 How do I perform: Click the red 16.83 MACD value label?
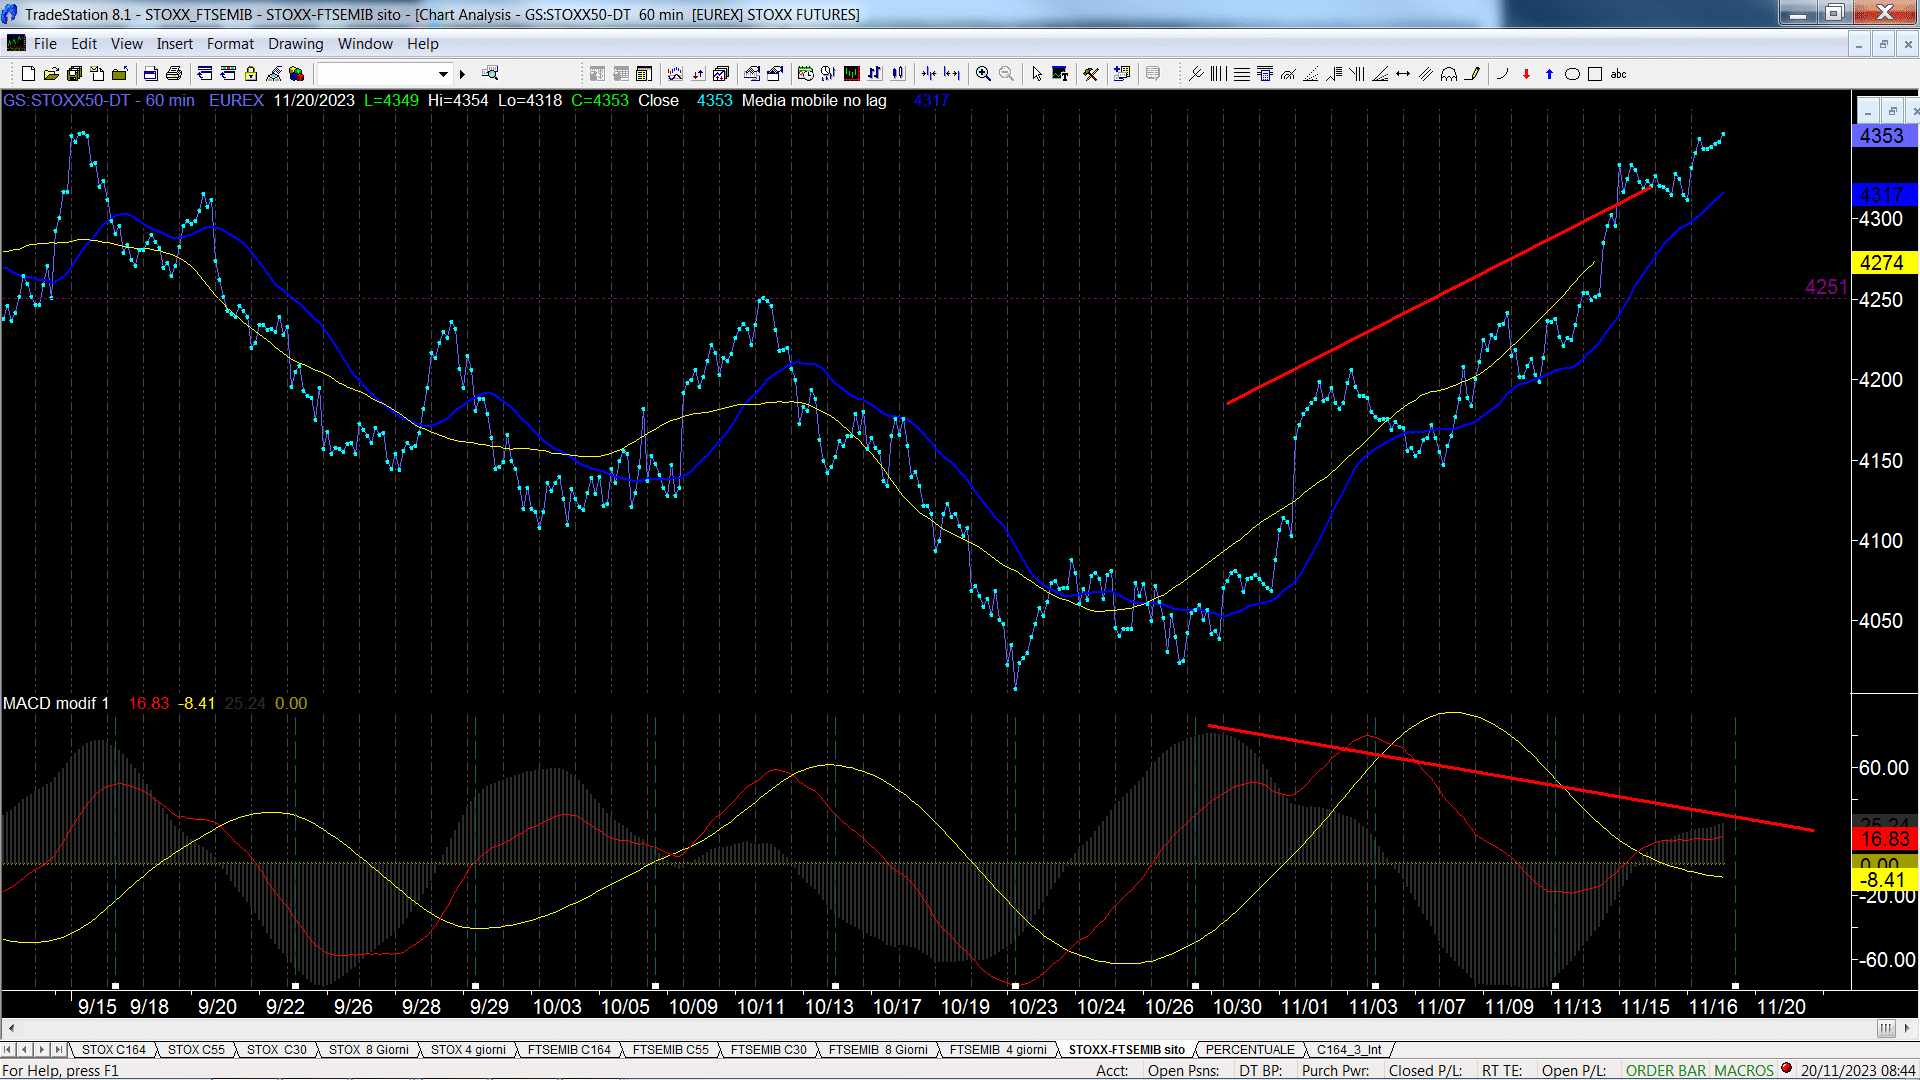(1885, 839)
